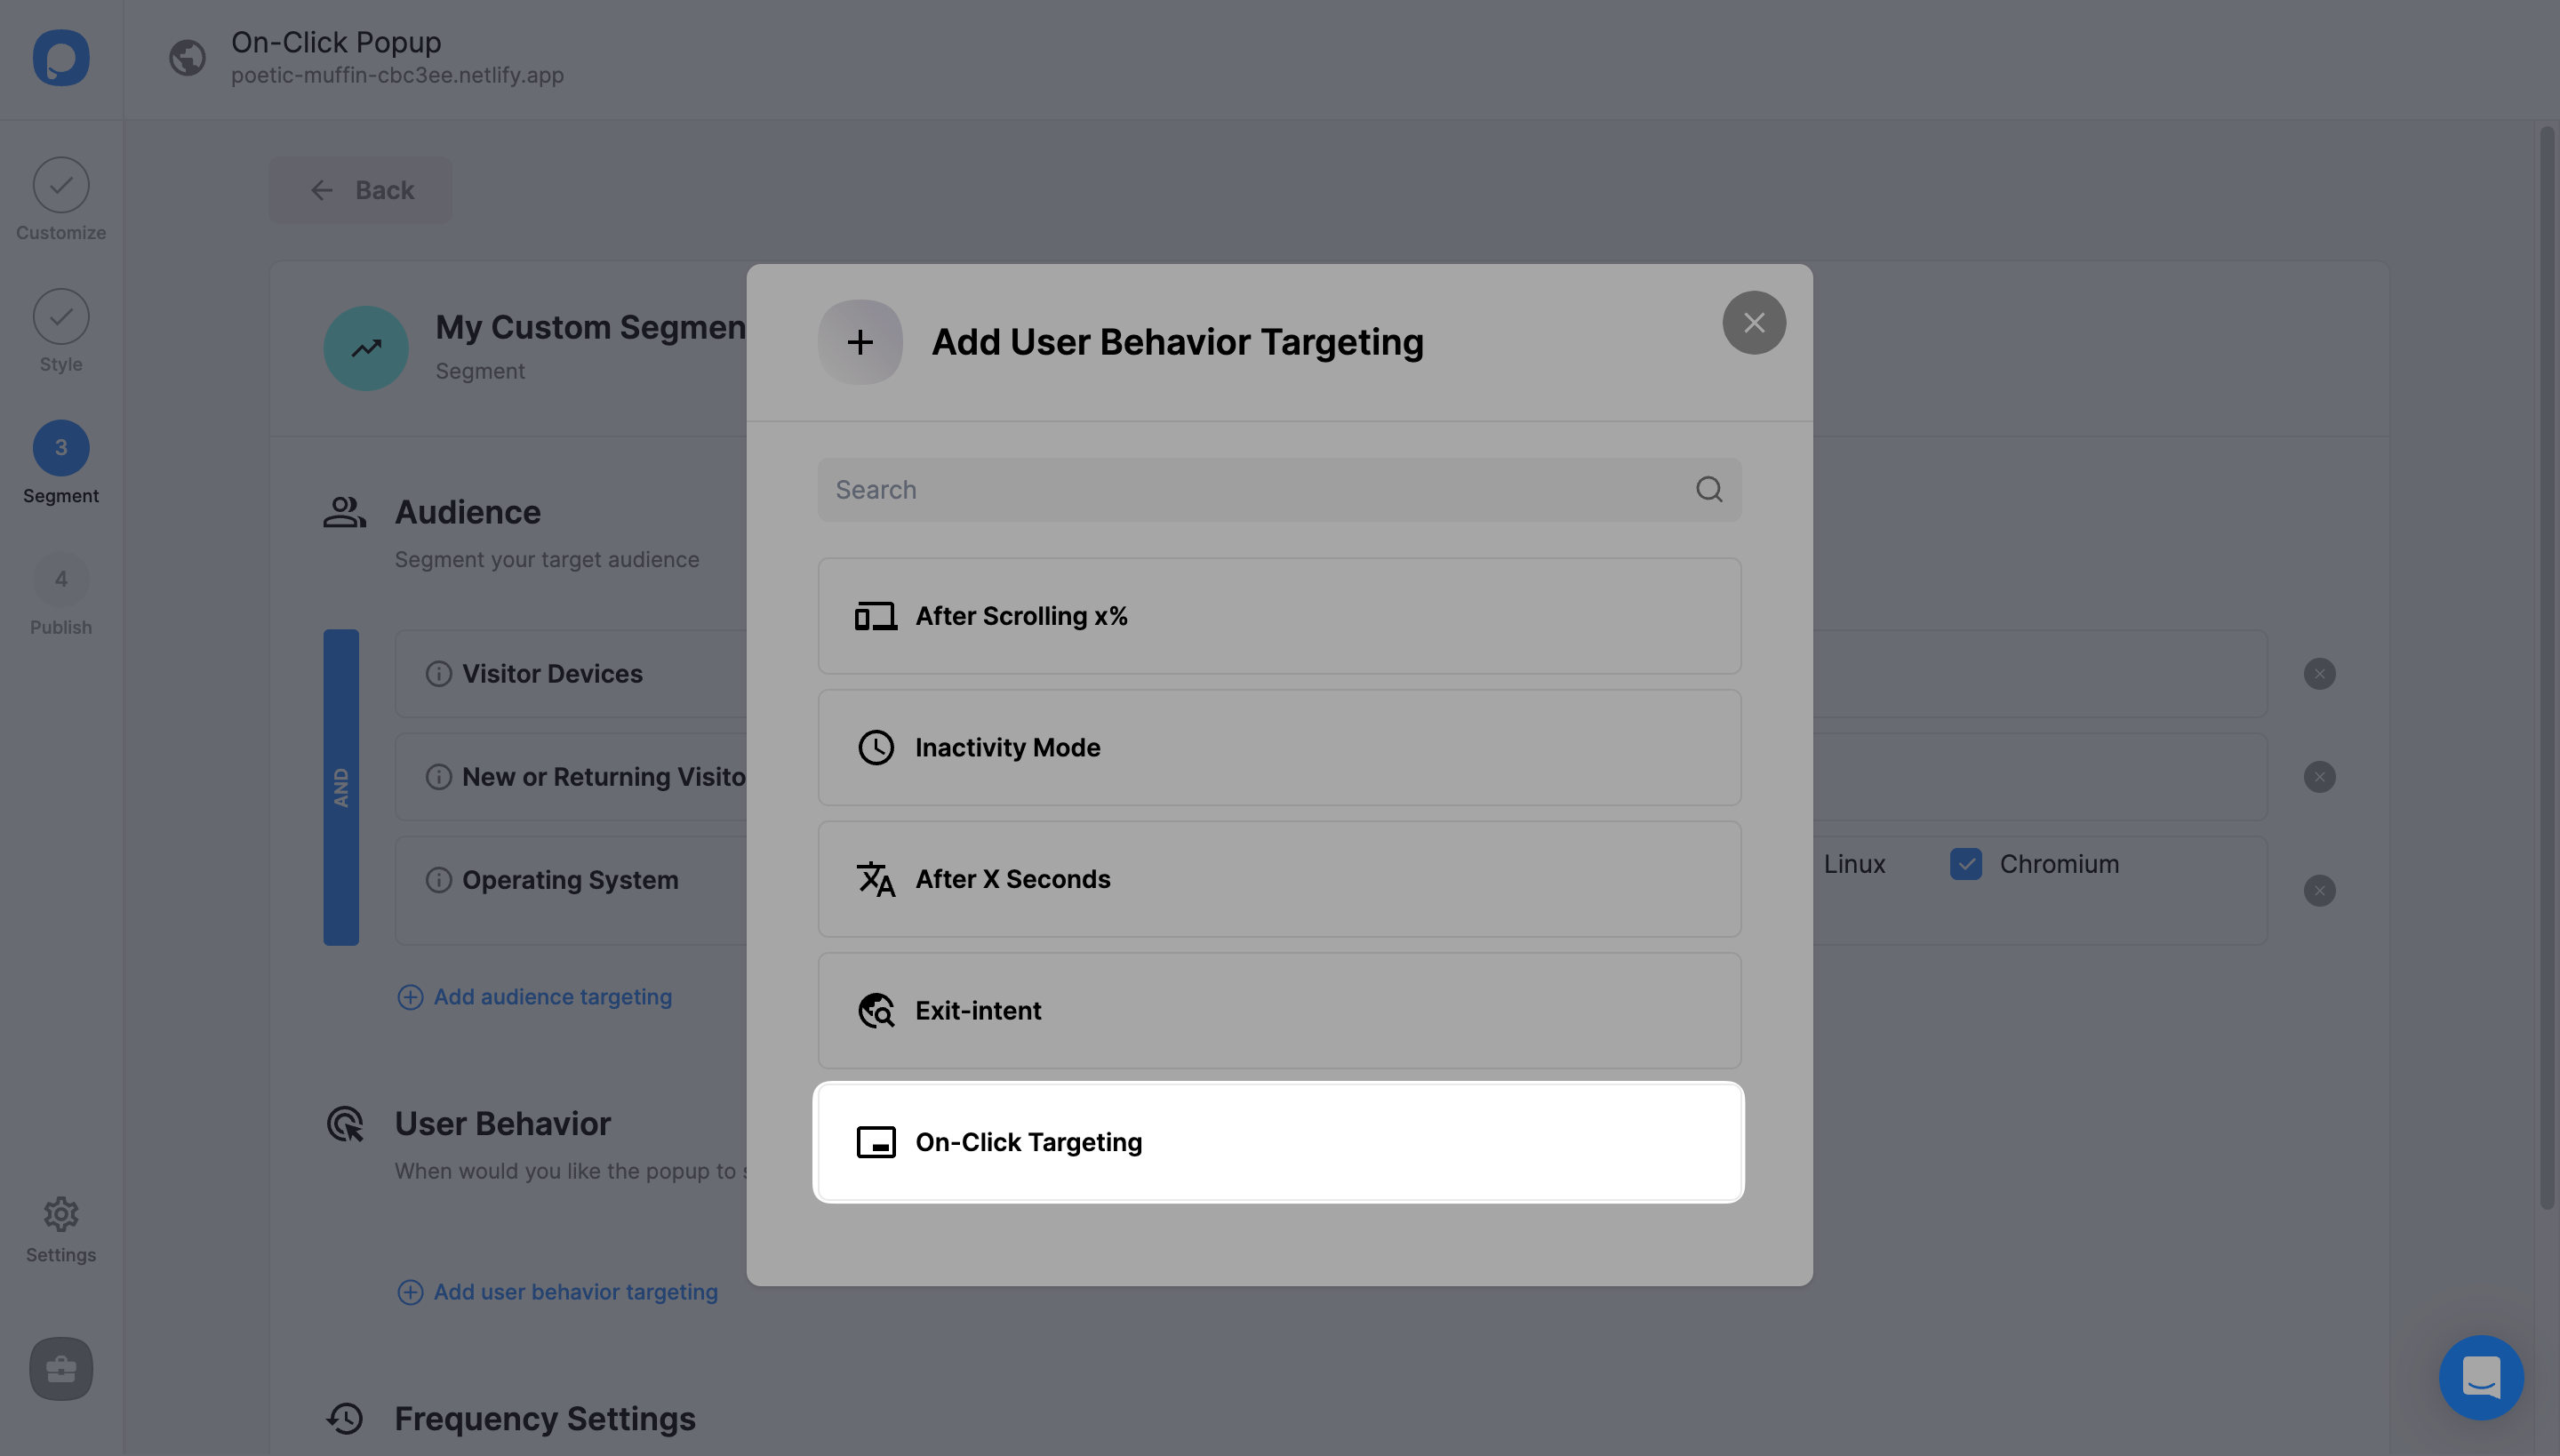Select the Exit-intent option
Viewport: 2560px width, 1456px height.
[x=1278, y=1010]
